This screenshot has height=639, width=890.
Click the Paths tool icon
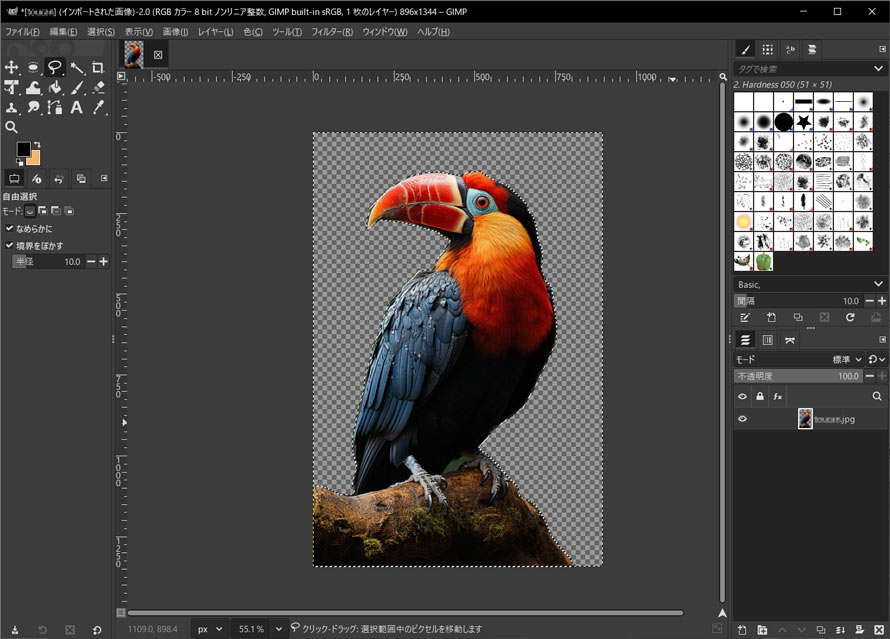pos(55,107)
